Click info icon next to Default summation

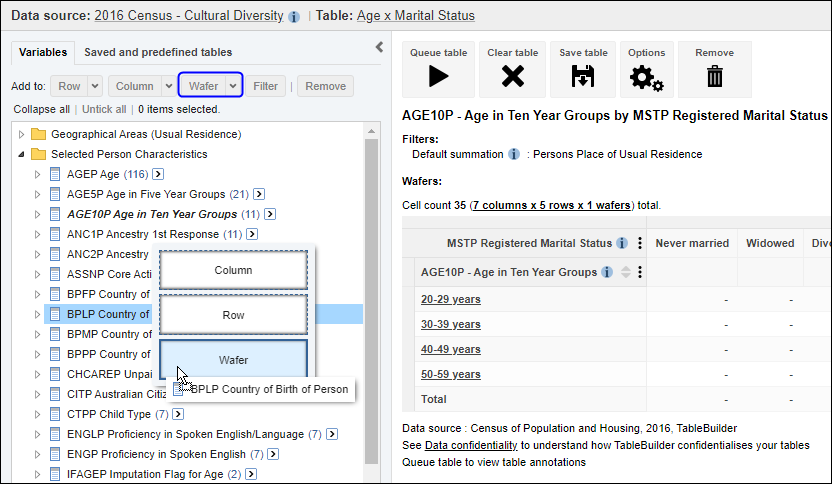(514, 155)
